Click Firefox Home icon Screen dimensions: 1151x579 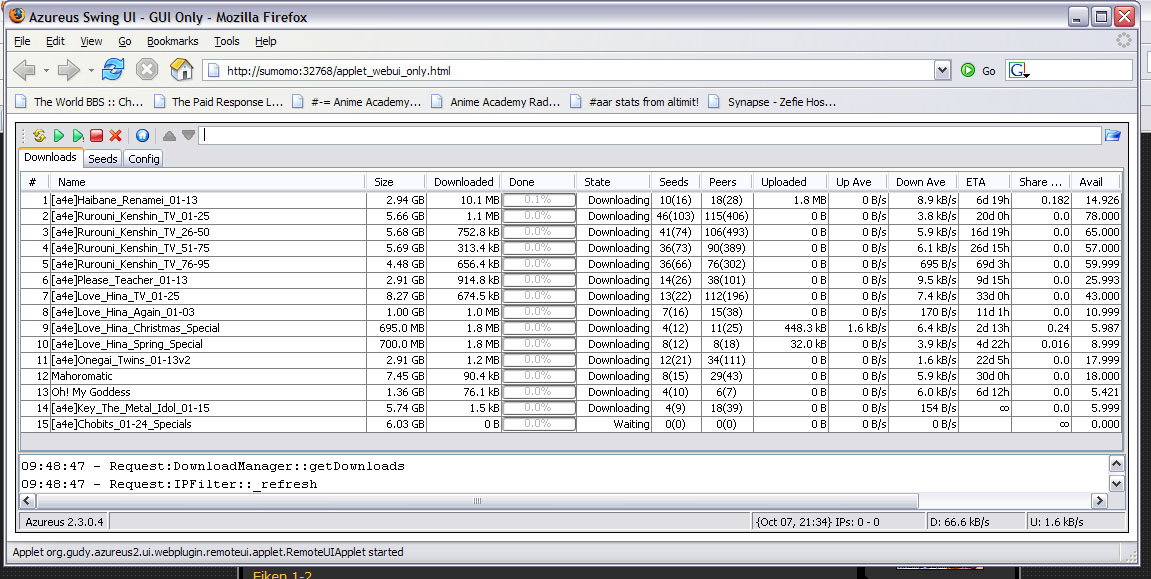(181, 70)
